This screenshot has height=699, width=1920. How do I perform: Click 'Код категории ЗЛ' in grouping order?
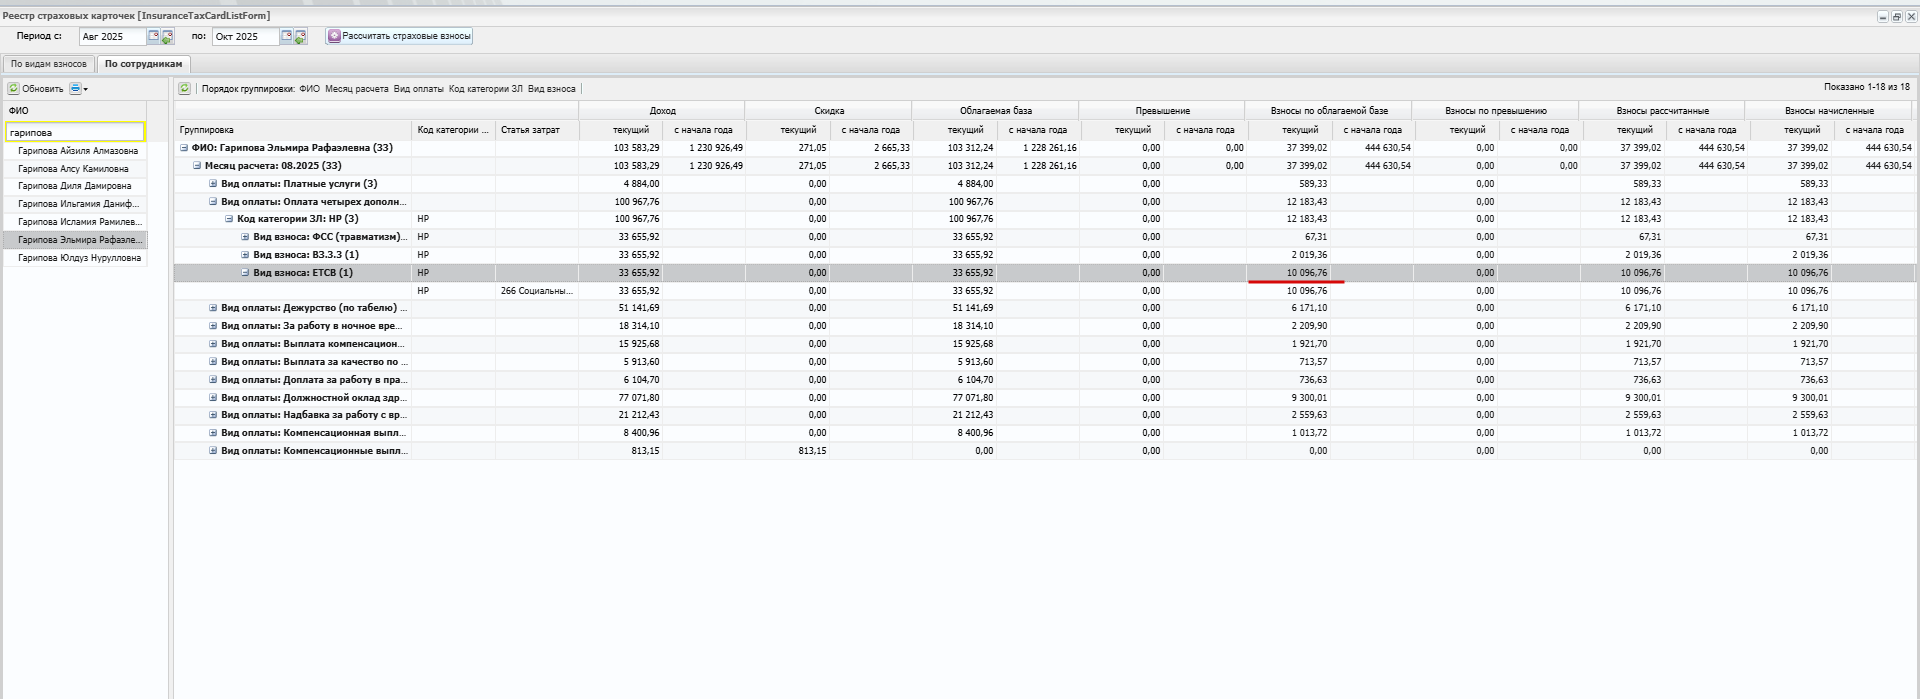click(485, 89)
